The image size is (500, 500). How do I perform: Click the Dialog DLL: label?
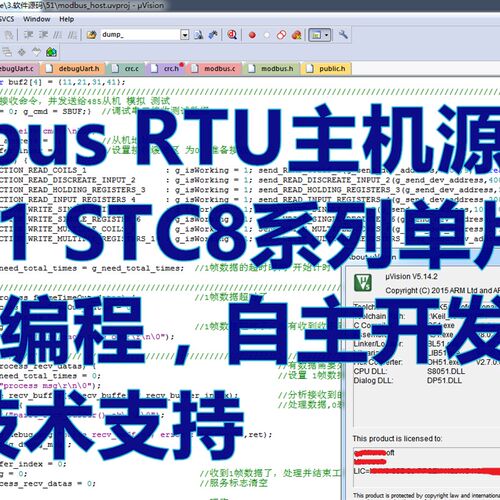(373, 381)
